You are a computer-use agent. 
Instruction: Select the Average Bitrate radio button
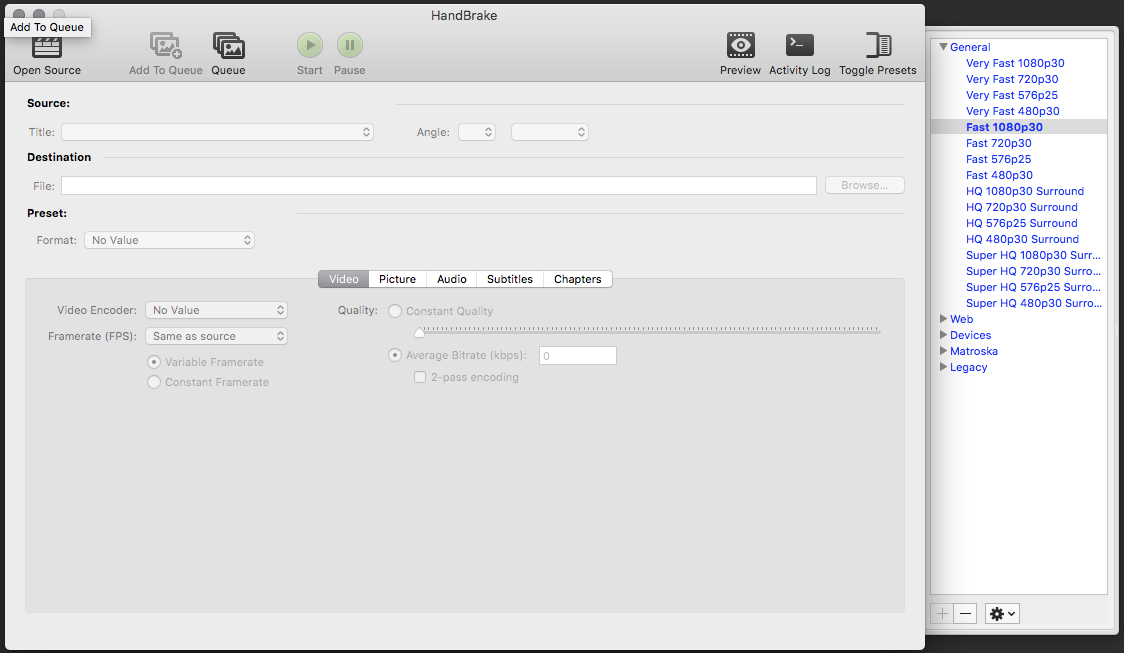(395, 355)
